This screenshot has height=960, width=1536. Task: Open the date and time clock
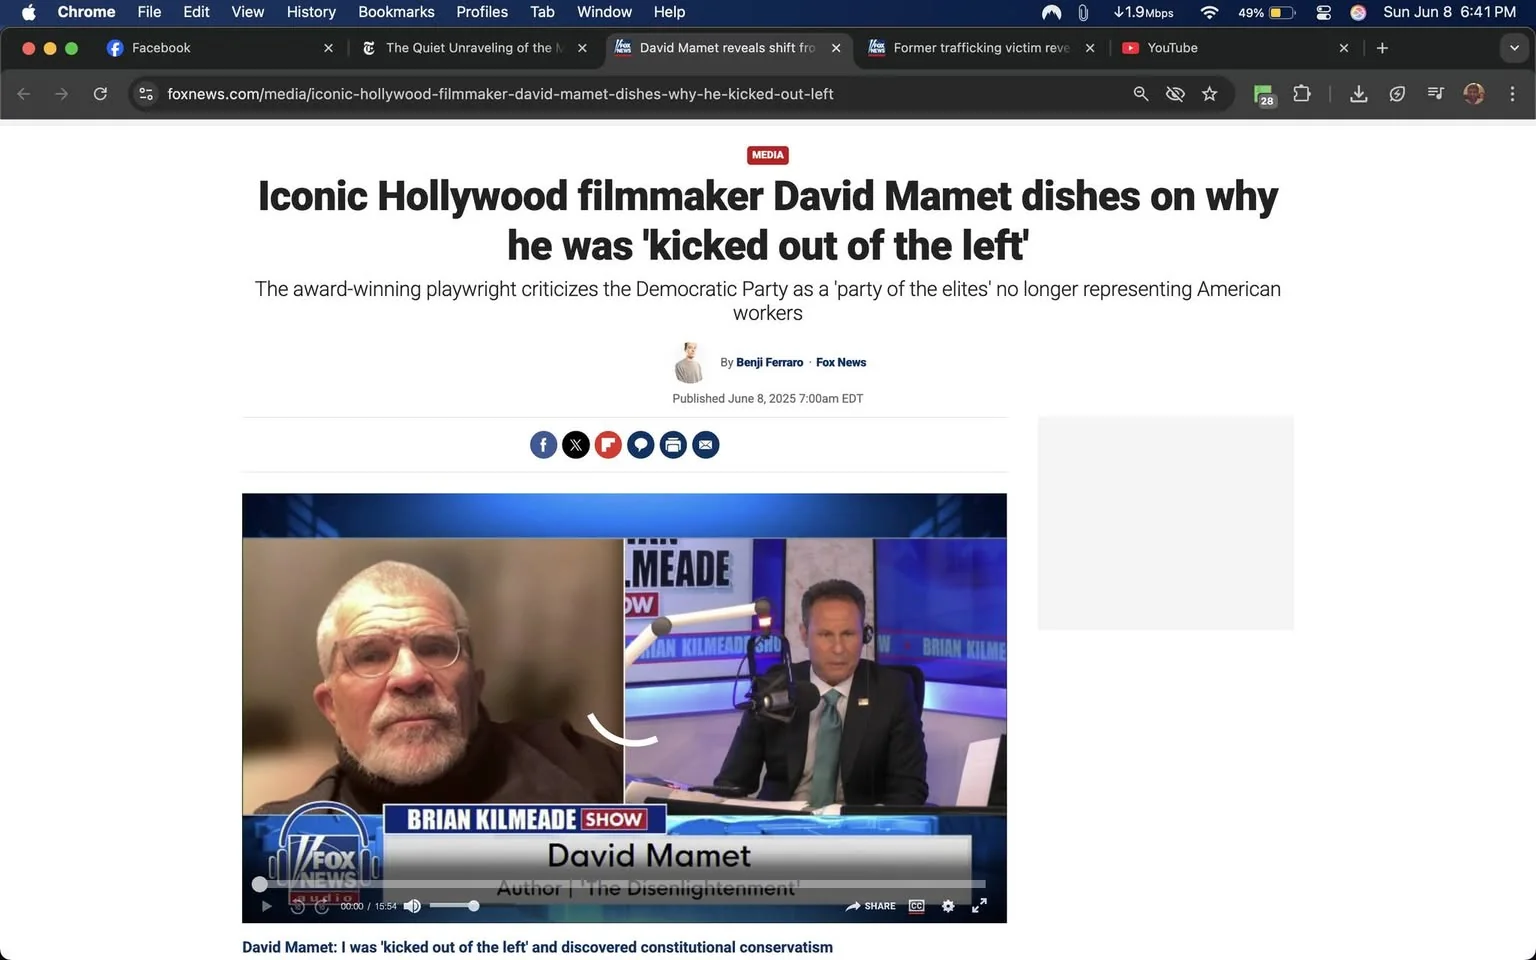pos(1449,12)
